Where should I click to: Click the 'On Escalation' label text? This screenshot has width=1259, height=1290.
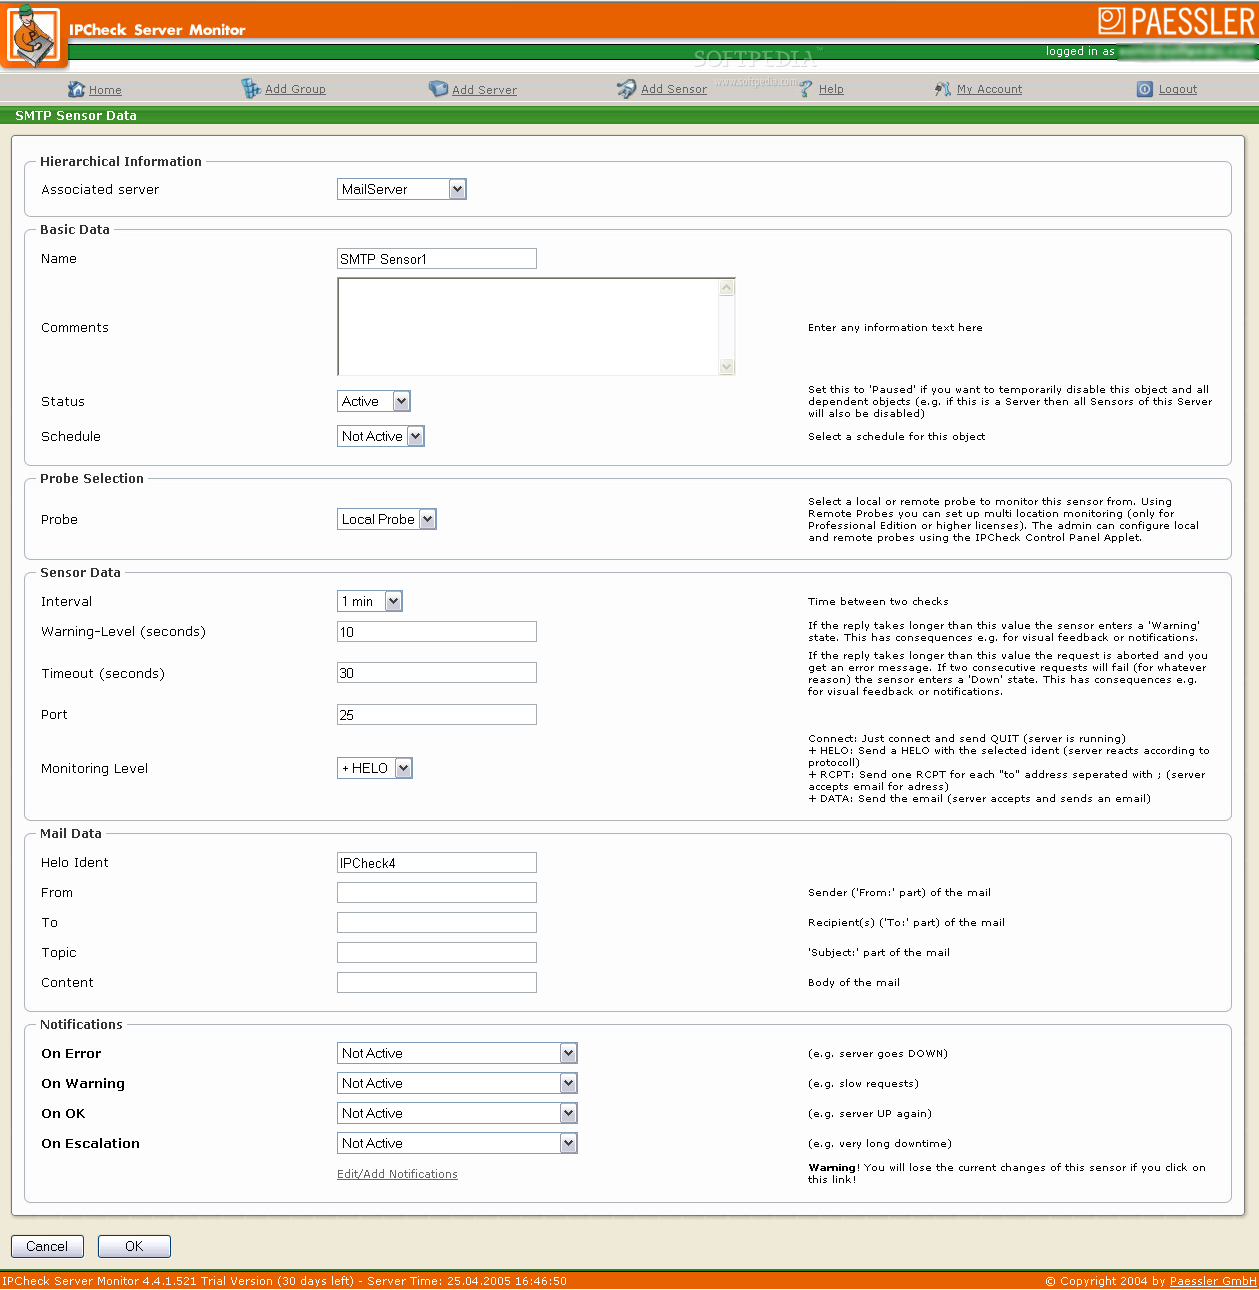click(x=90, y=1143)
